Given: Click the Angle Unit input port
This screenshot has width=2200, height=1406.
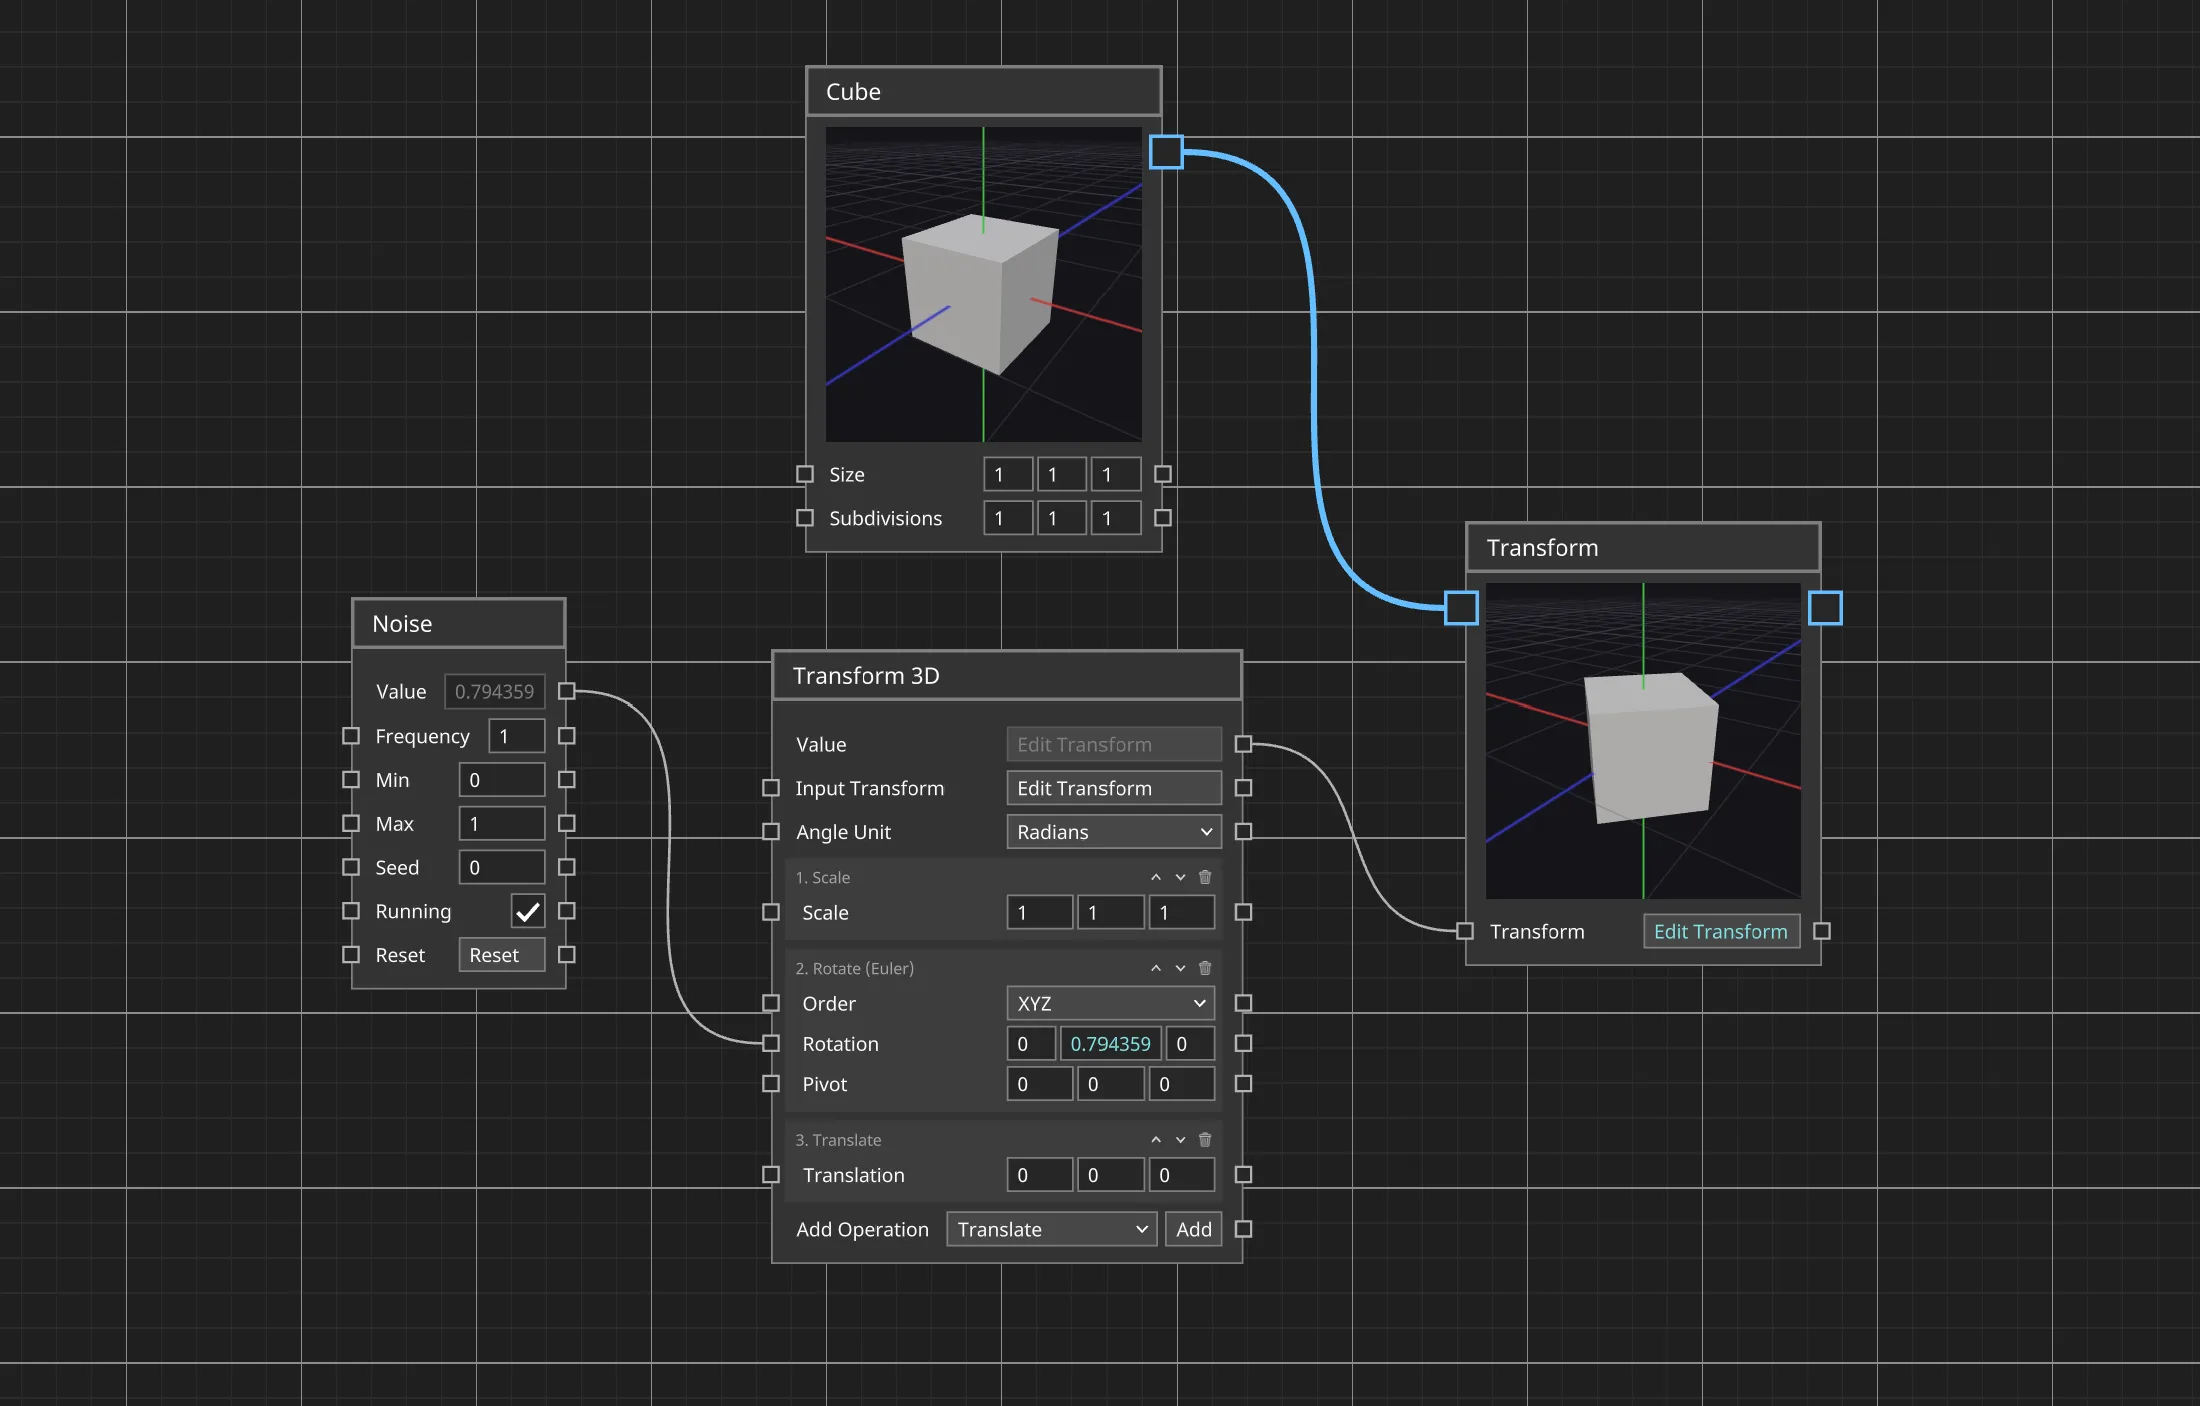Looking at the screenshot, I should coord(771,831).
